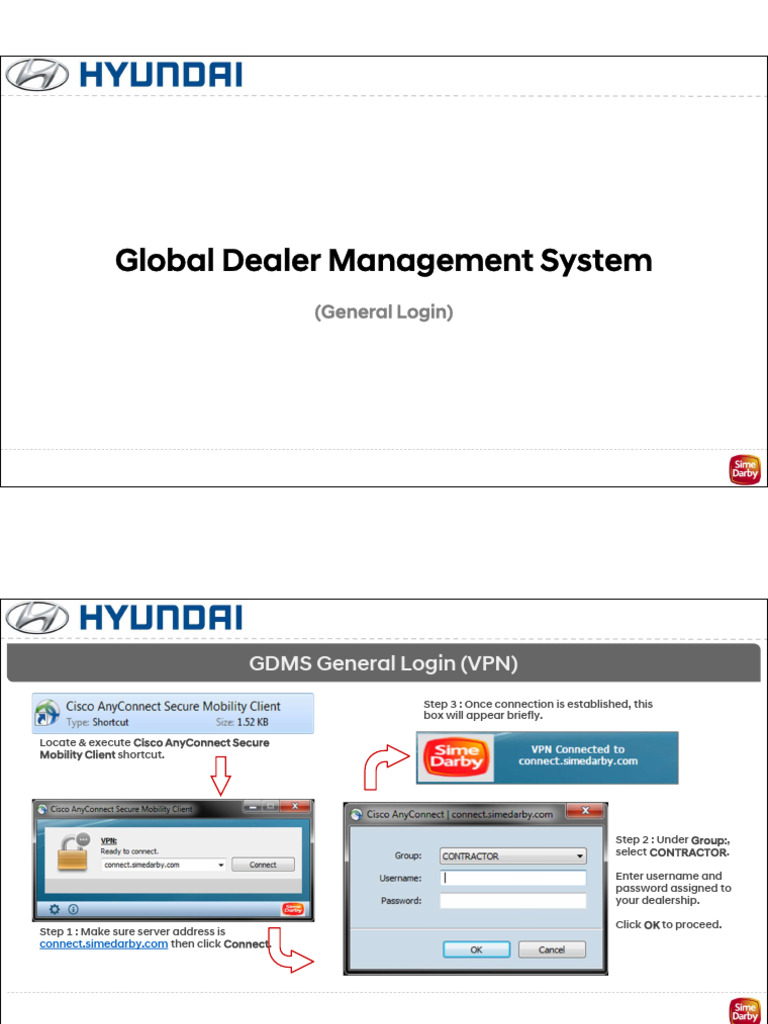Click the Hyundai logo on the title slide
Viewport: 768px width, 1024px height.
tap(123, 74)
